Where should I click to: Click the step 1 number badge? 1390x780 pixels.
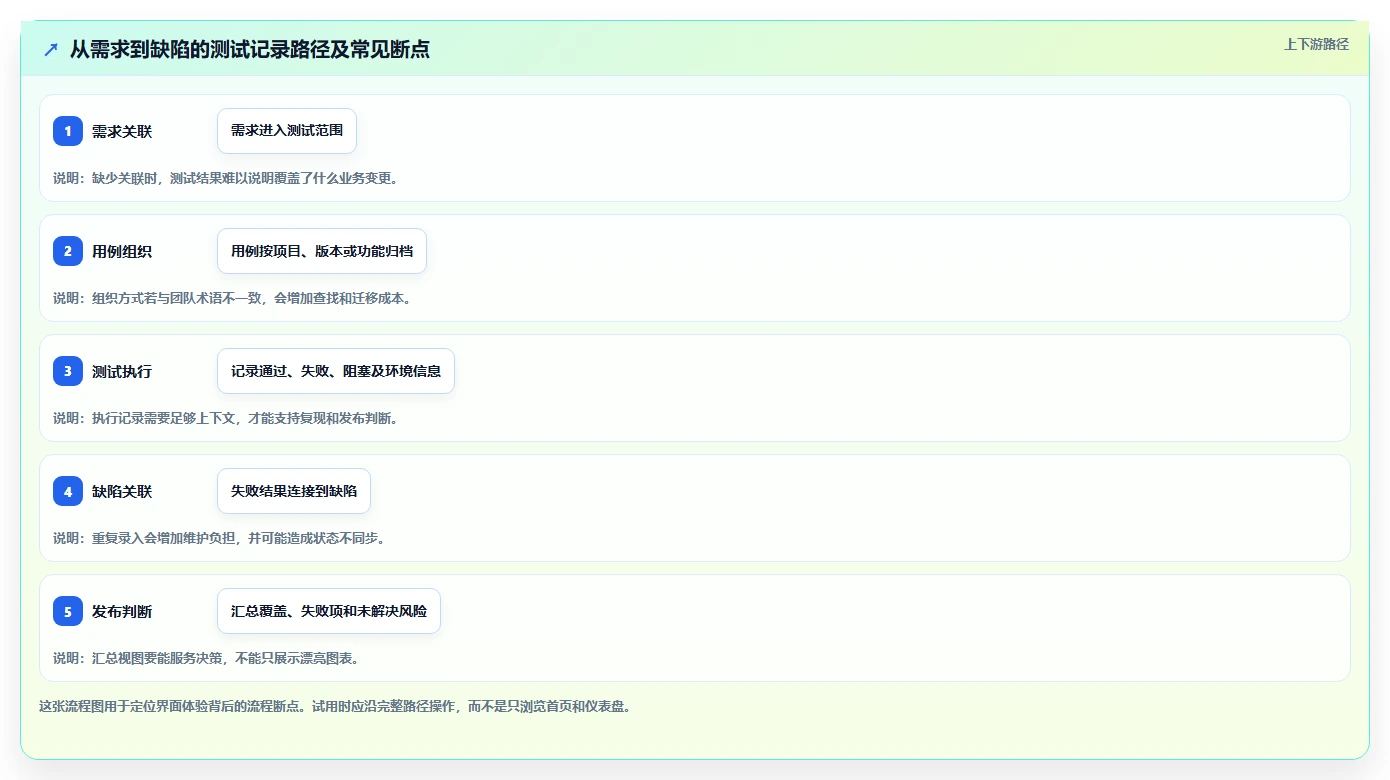pos(68,131)
